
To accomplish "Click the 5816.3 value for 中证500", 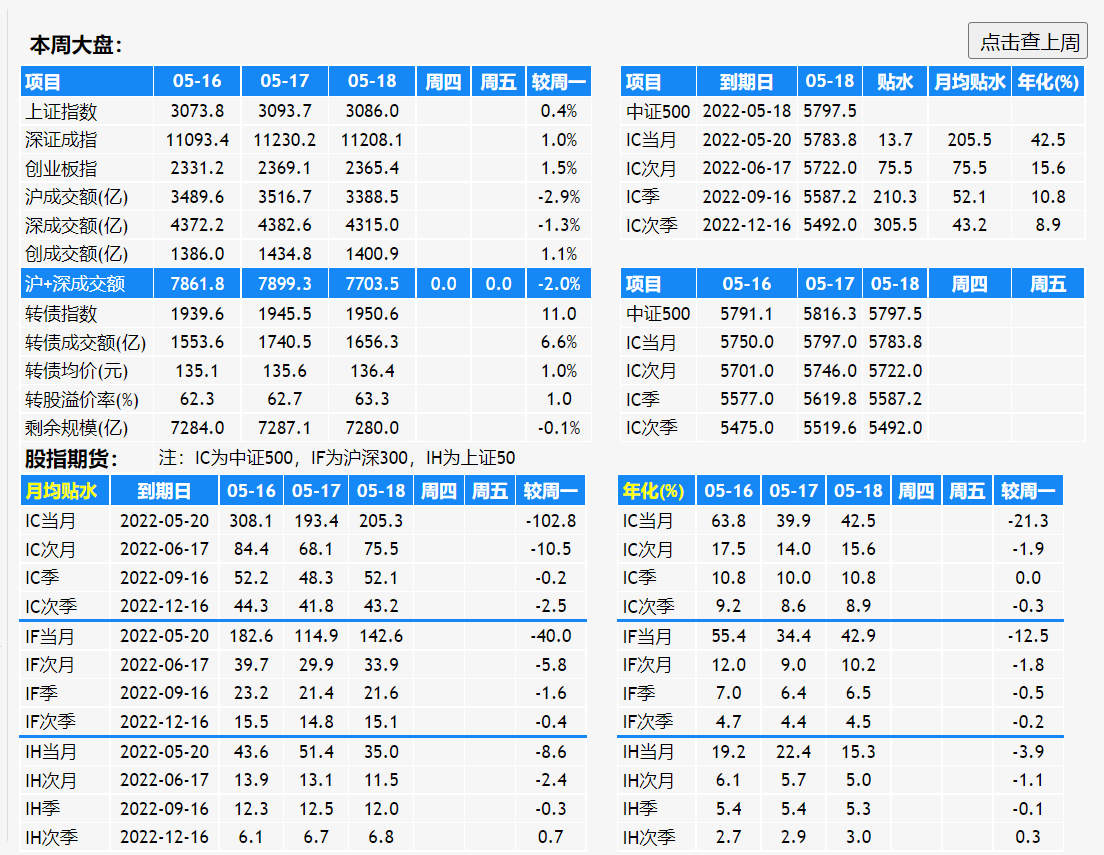I will 830,313.
